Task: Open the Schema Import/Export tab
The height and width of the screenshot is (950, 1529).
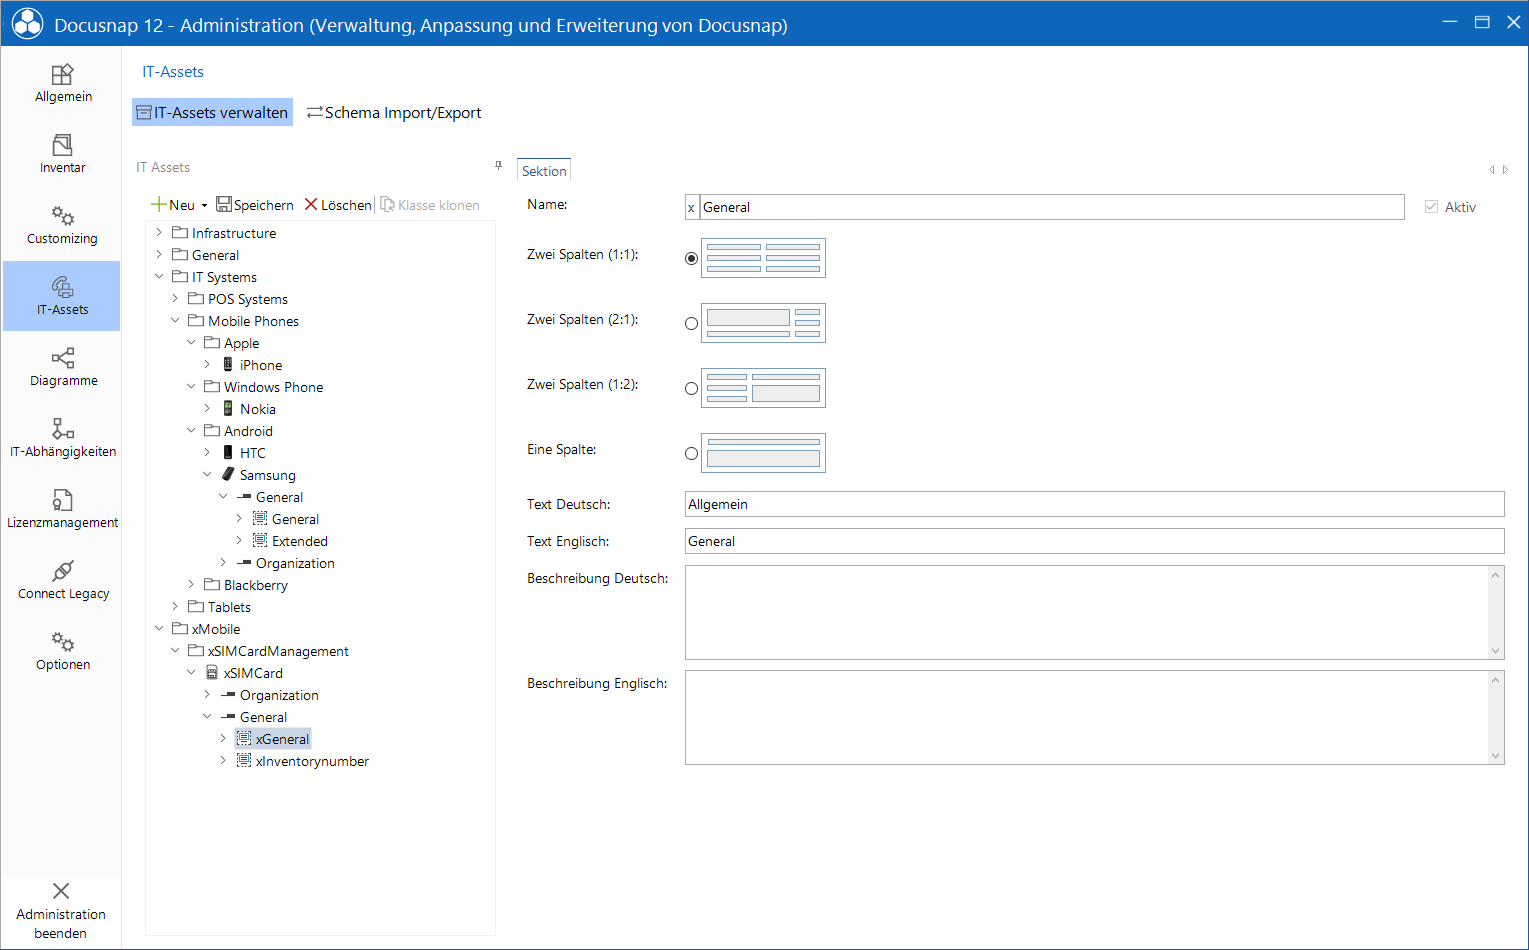Action: pos(394,112)
